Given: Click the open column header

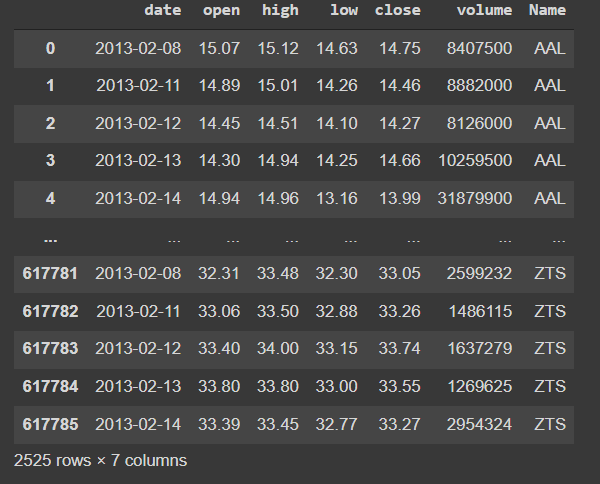Looking at the screenshot, I should (221, 10).
